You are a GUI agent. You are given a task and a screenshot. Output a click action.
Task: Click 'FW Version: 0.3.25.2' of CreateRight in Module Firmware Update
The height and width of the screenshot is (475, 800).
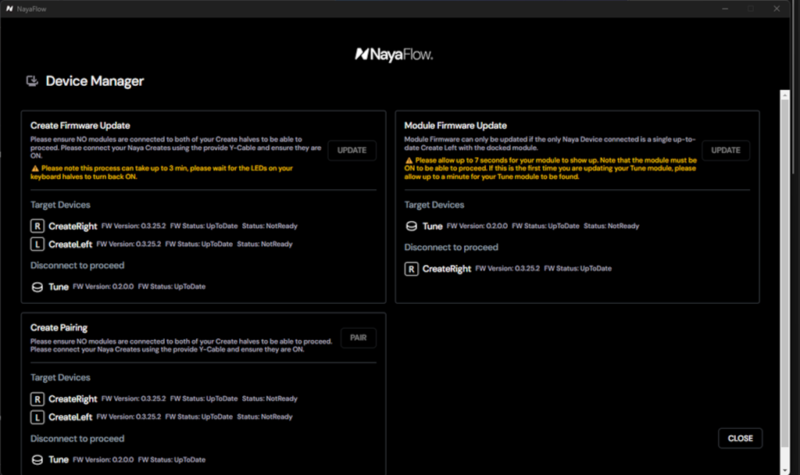(508, 268)
